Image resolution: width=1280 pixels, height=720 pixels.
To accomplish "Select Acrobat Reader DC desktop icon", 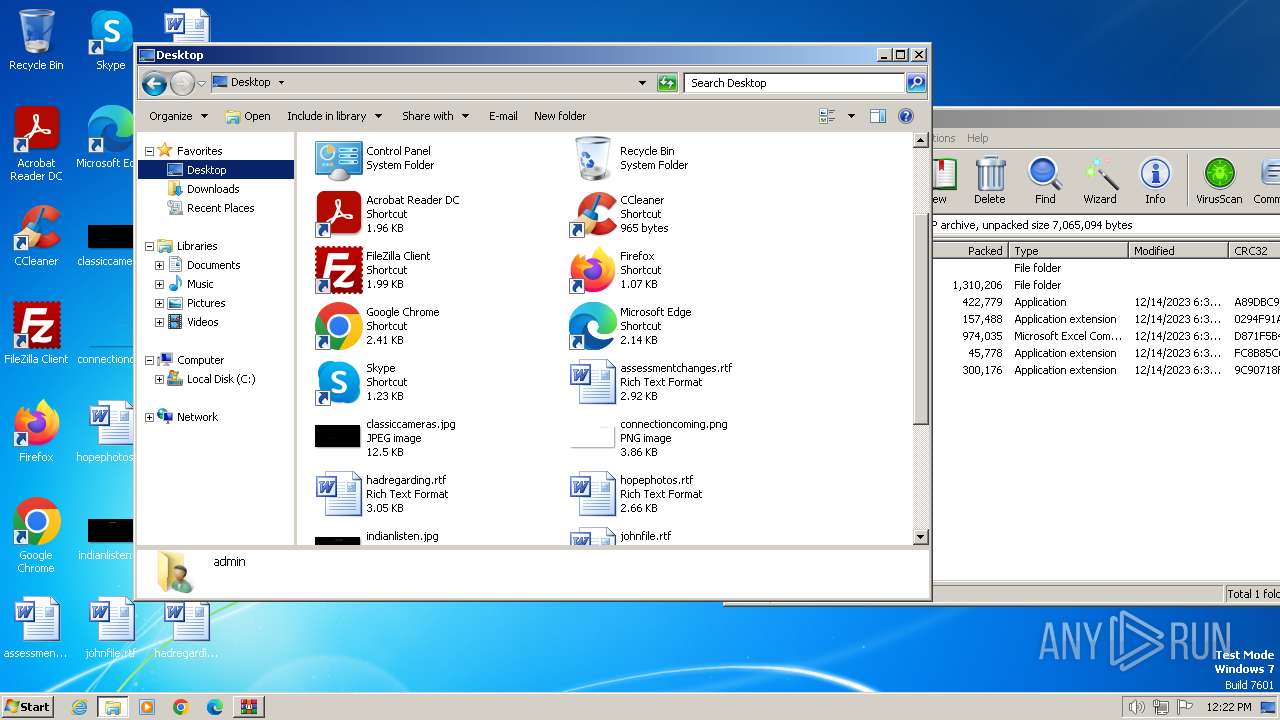I will pos(36,144).
